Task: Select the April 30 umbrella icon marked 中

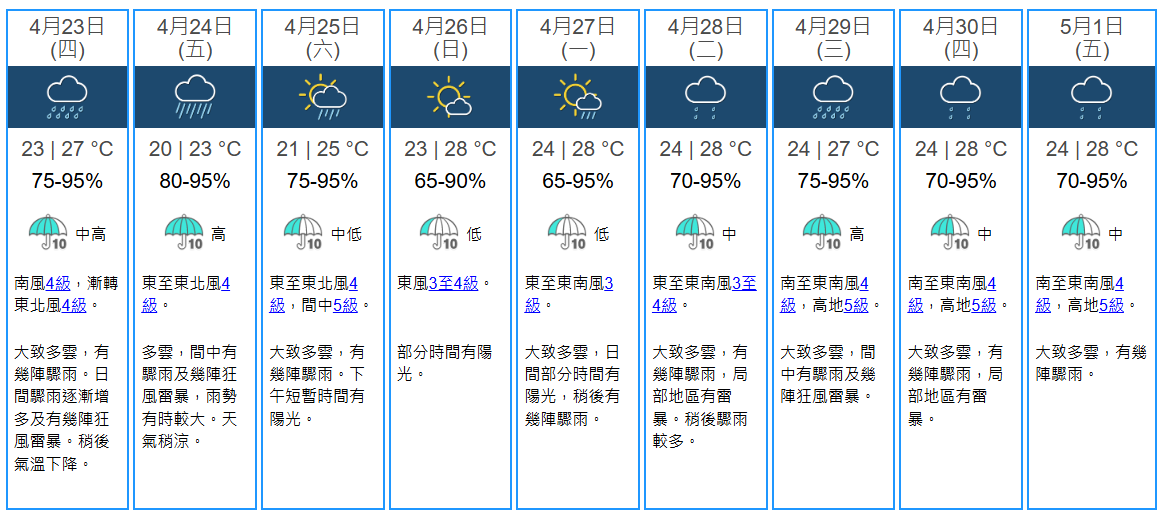Action: pos(950,233)
